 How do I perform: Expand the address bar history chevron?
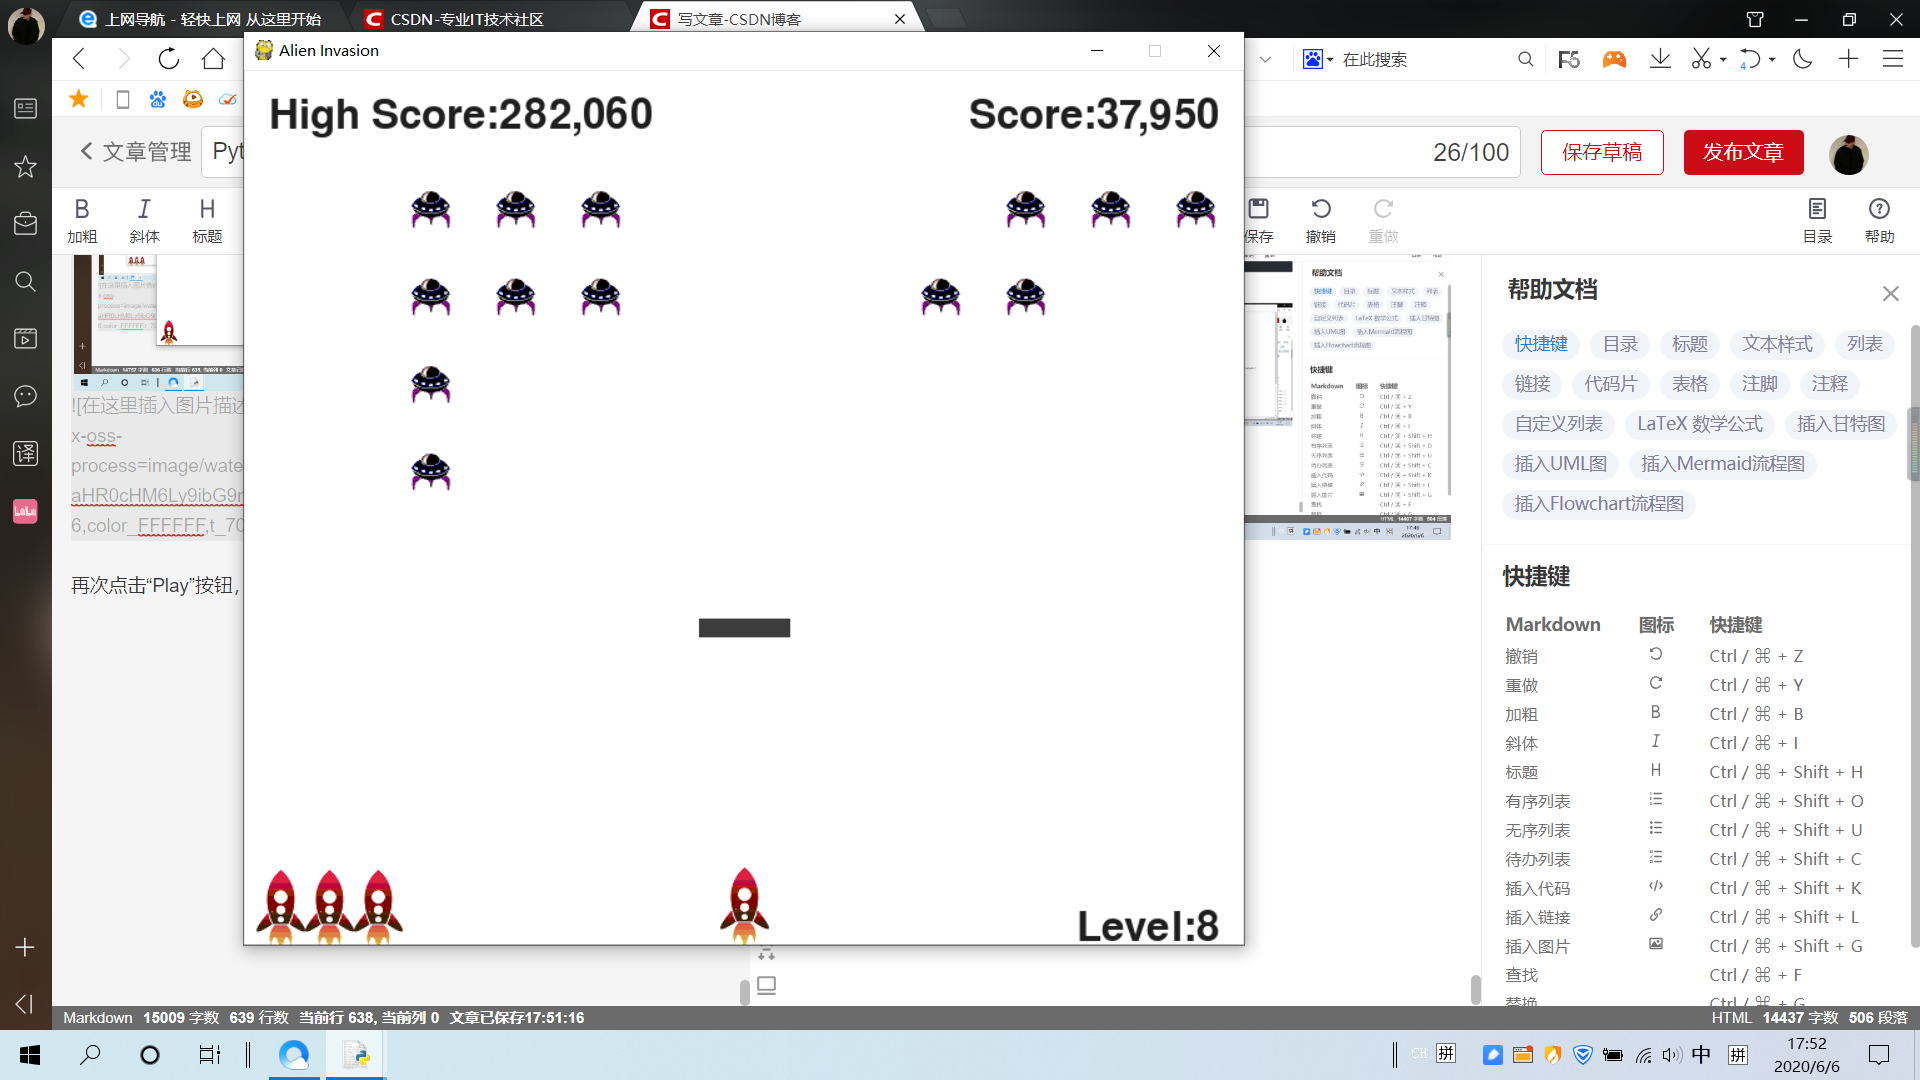[x=1265, y=60]
